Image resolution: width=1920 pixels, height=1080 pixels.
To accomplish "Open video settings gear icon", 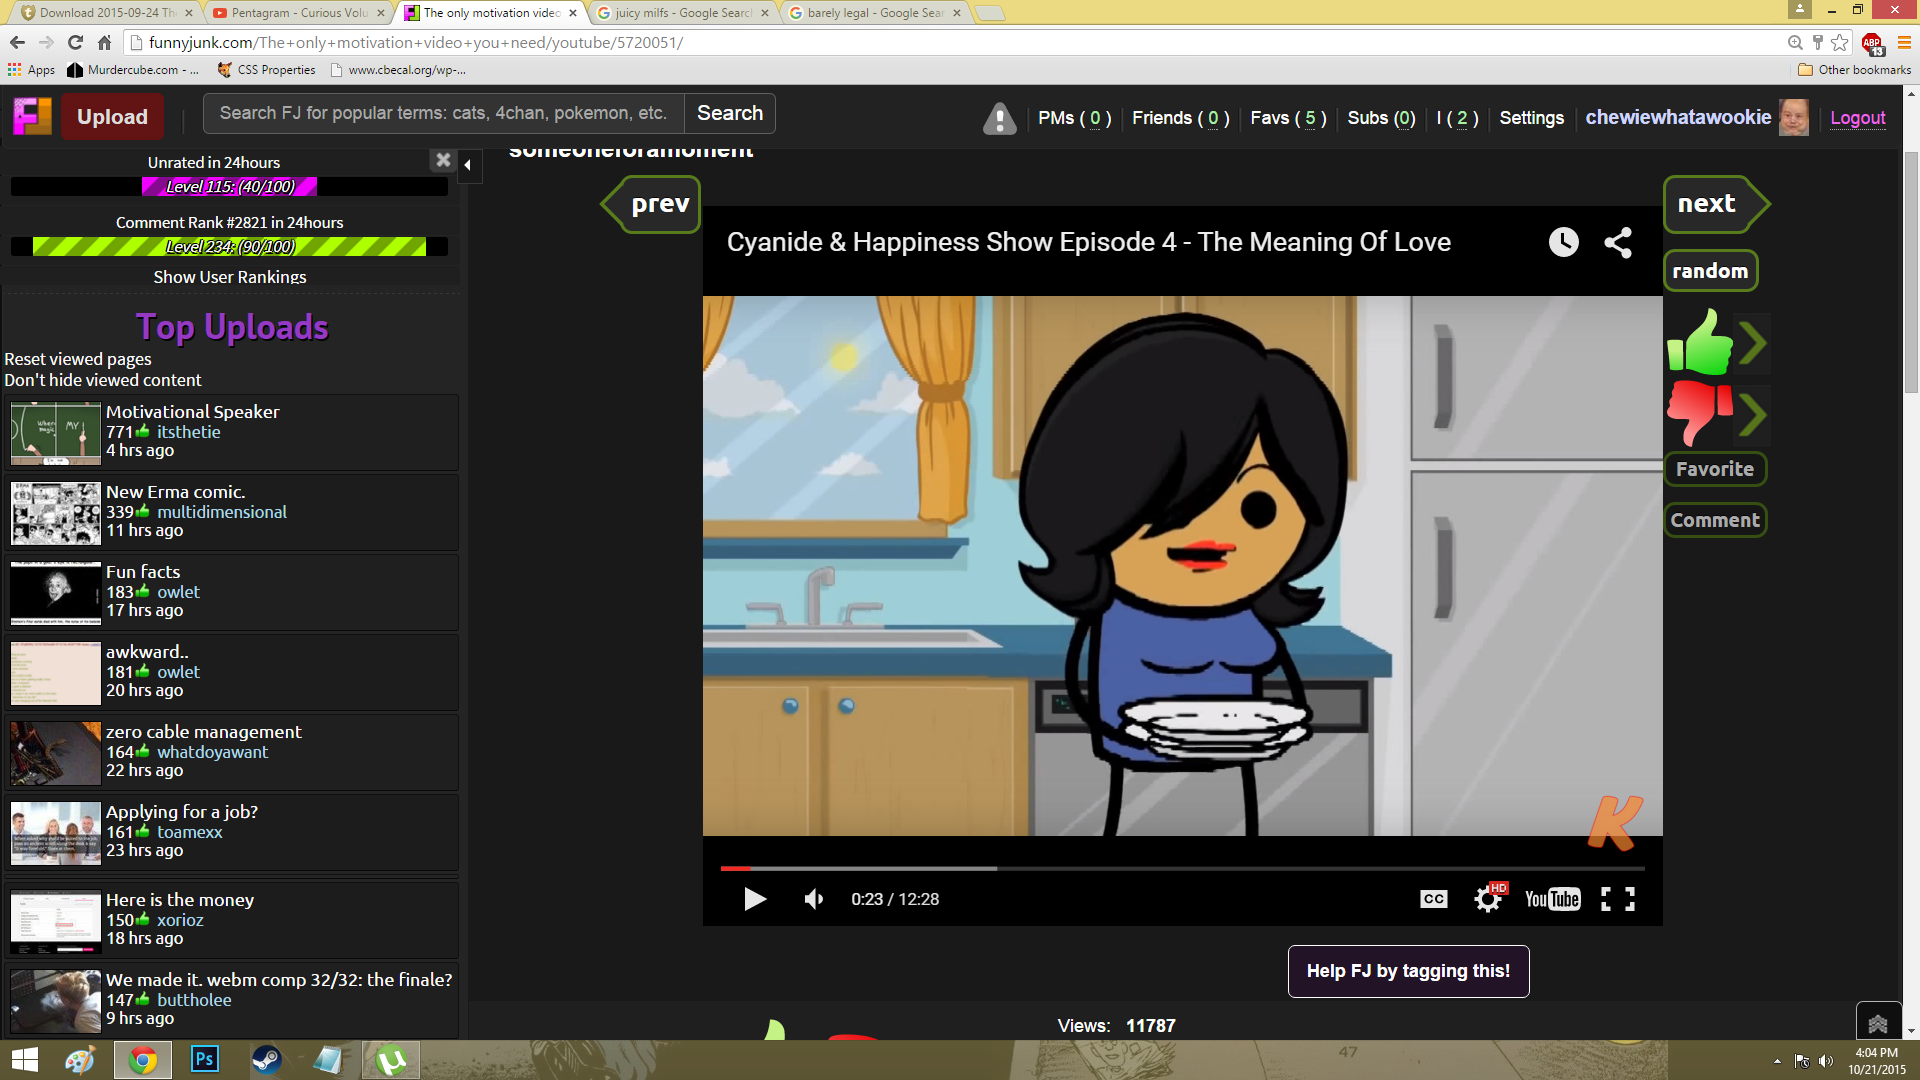I will [1488, 899].
